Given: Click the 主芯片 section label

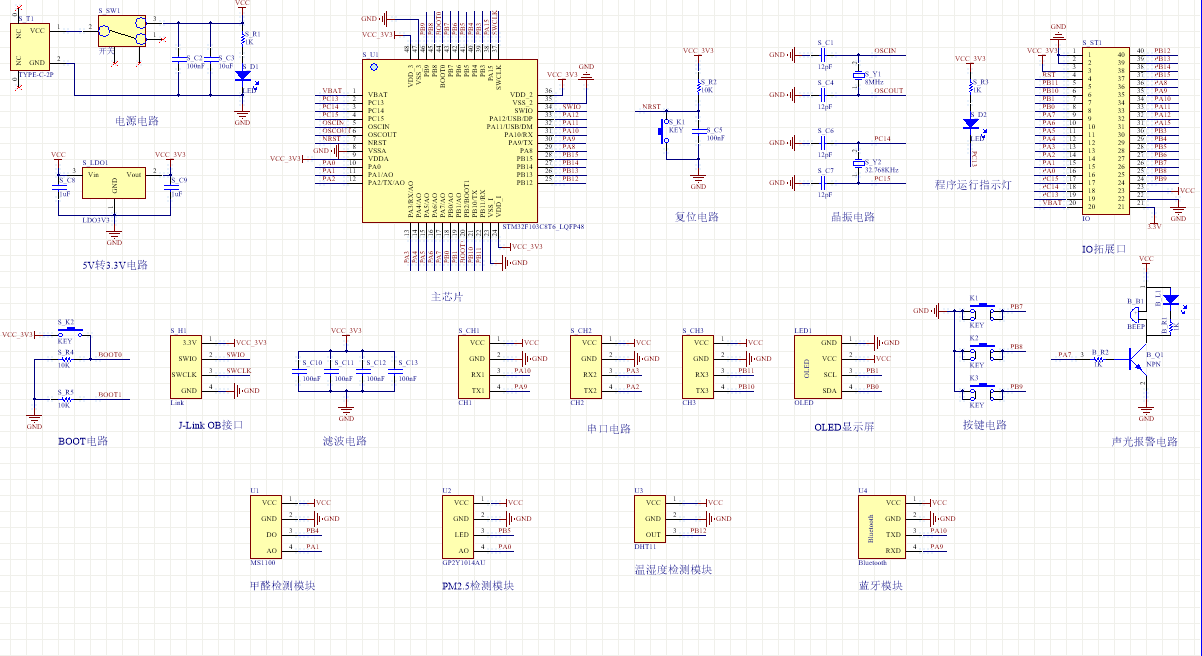Looking at the screenshot, I should [447, 297].
